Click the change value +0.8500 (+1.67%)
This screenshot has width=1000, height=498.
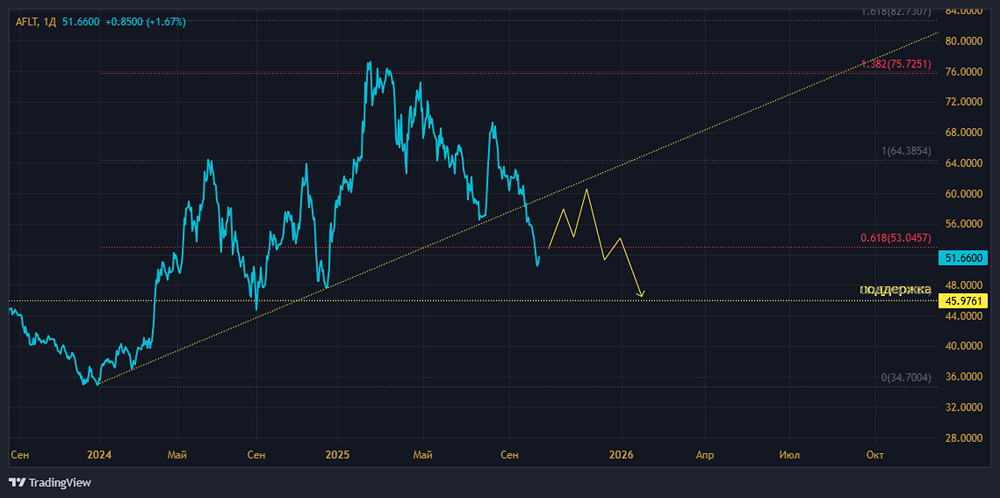(x=145, y=22)
